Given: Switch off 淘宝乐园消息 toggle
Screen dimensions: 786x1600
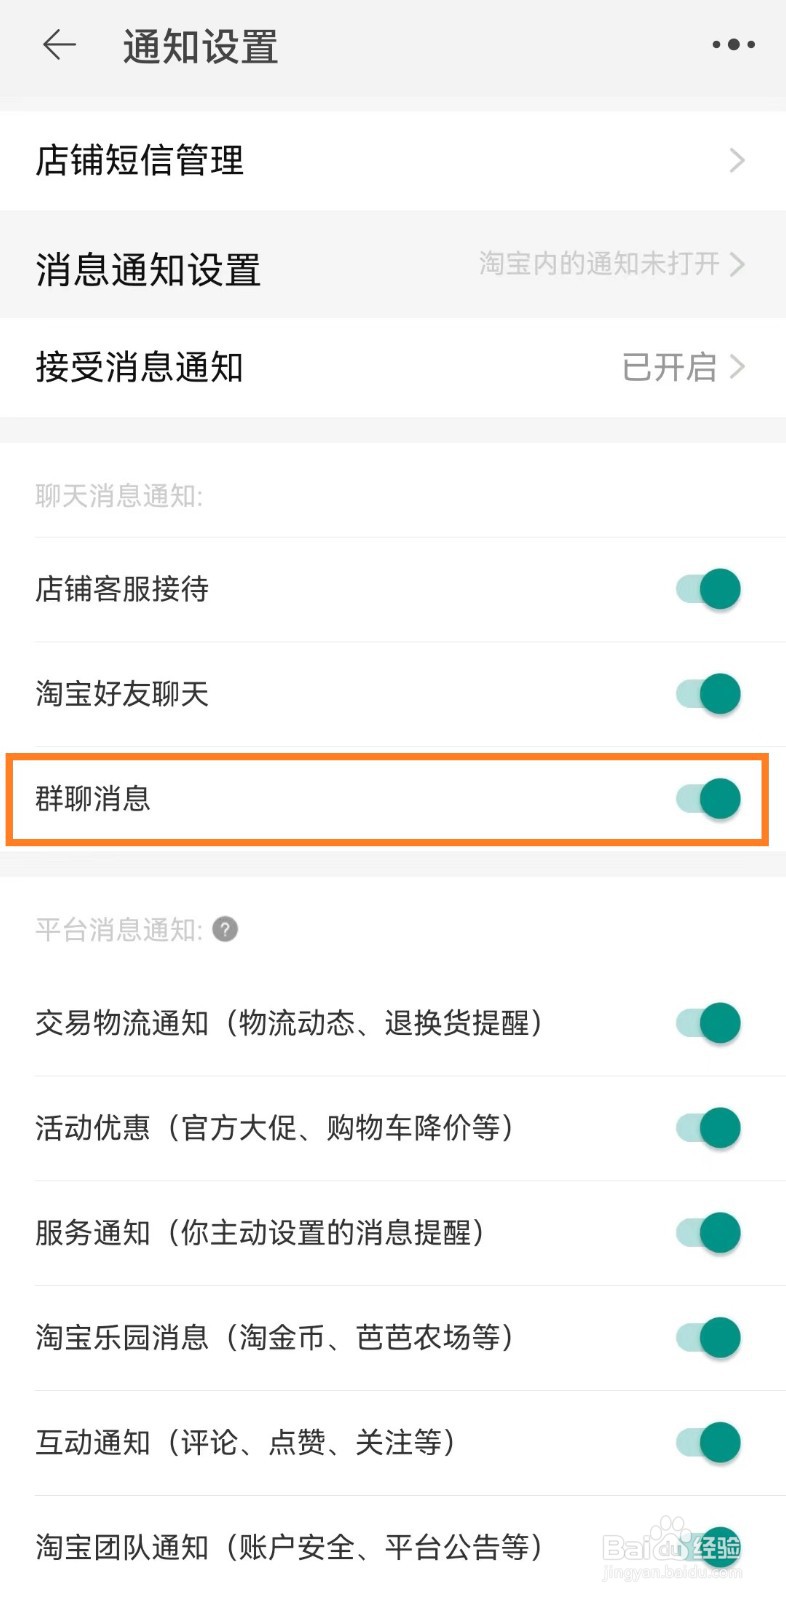Looking at the screenshot, I should (x=708, y=1337).
